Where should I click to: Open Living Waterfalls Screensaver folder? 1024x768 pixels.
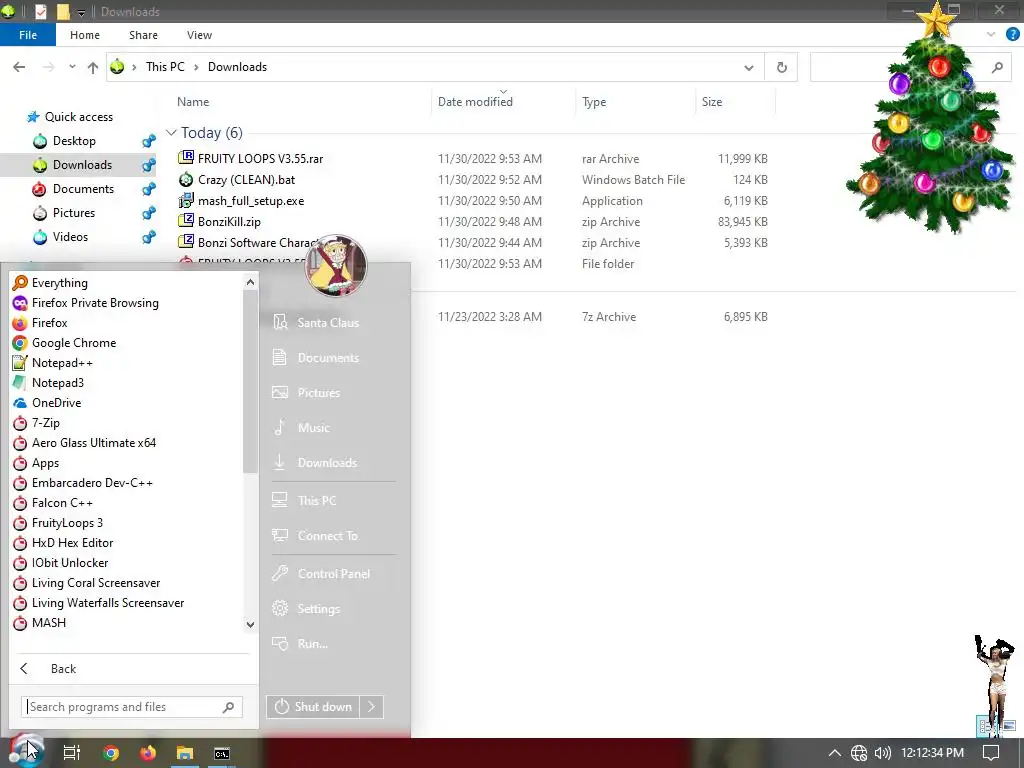point(98,603)
